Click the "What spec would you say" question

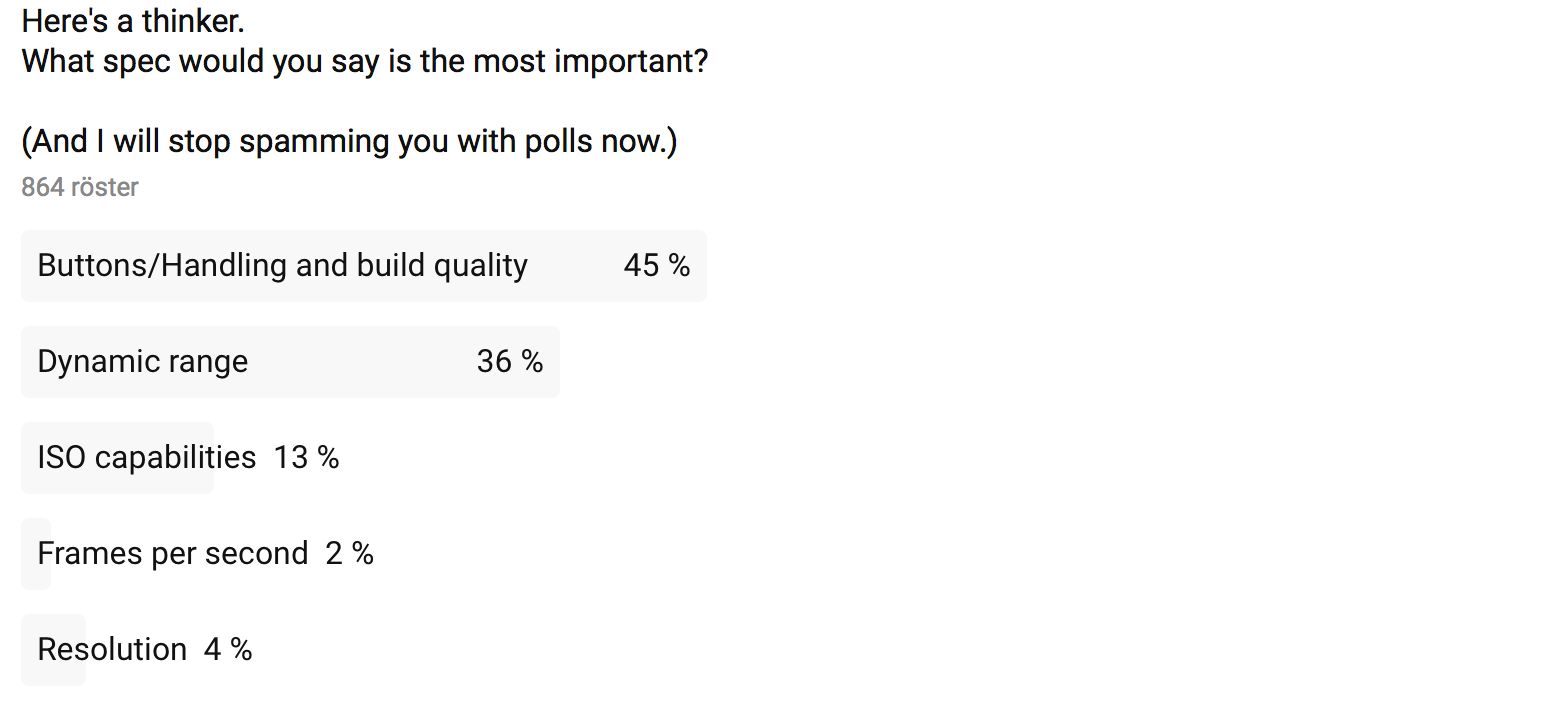point(365,61)
